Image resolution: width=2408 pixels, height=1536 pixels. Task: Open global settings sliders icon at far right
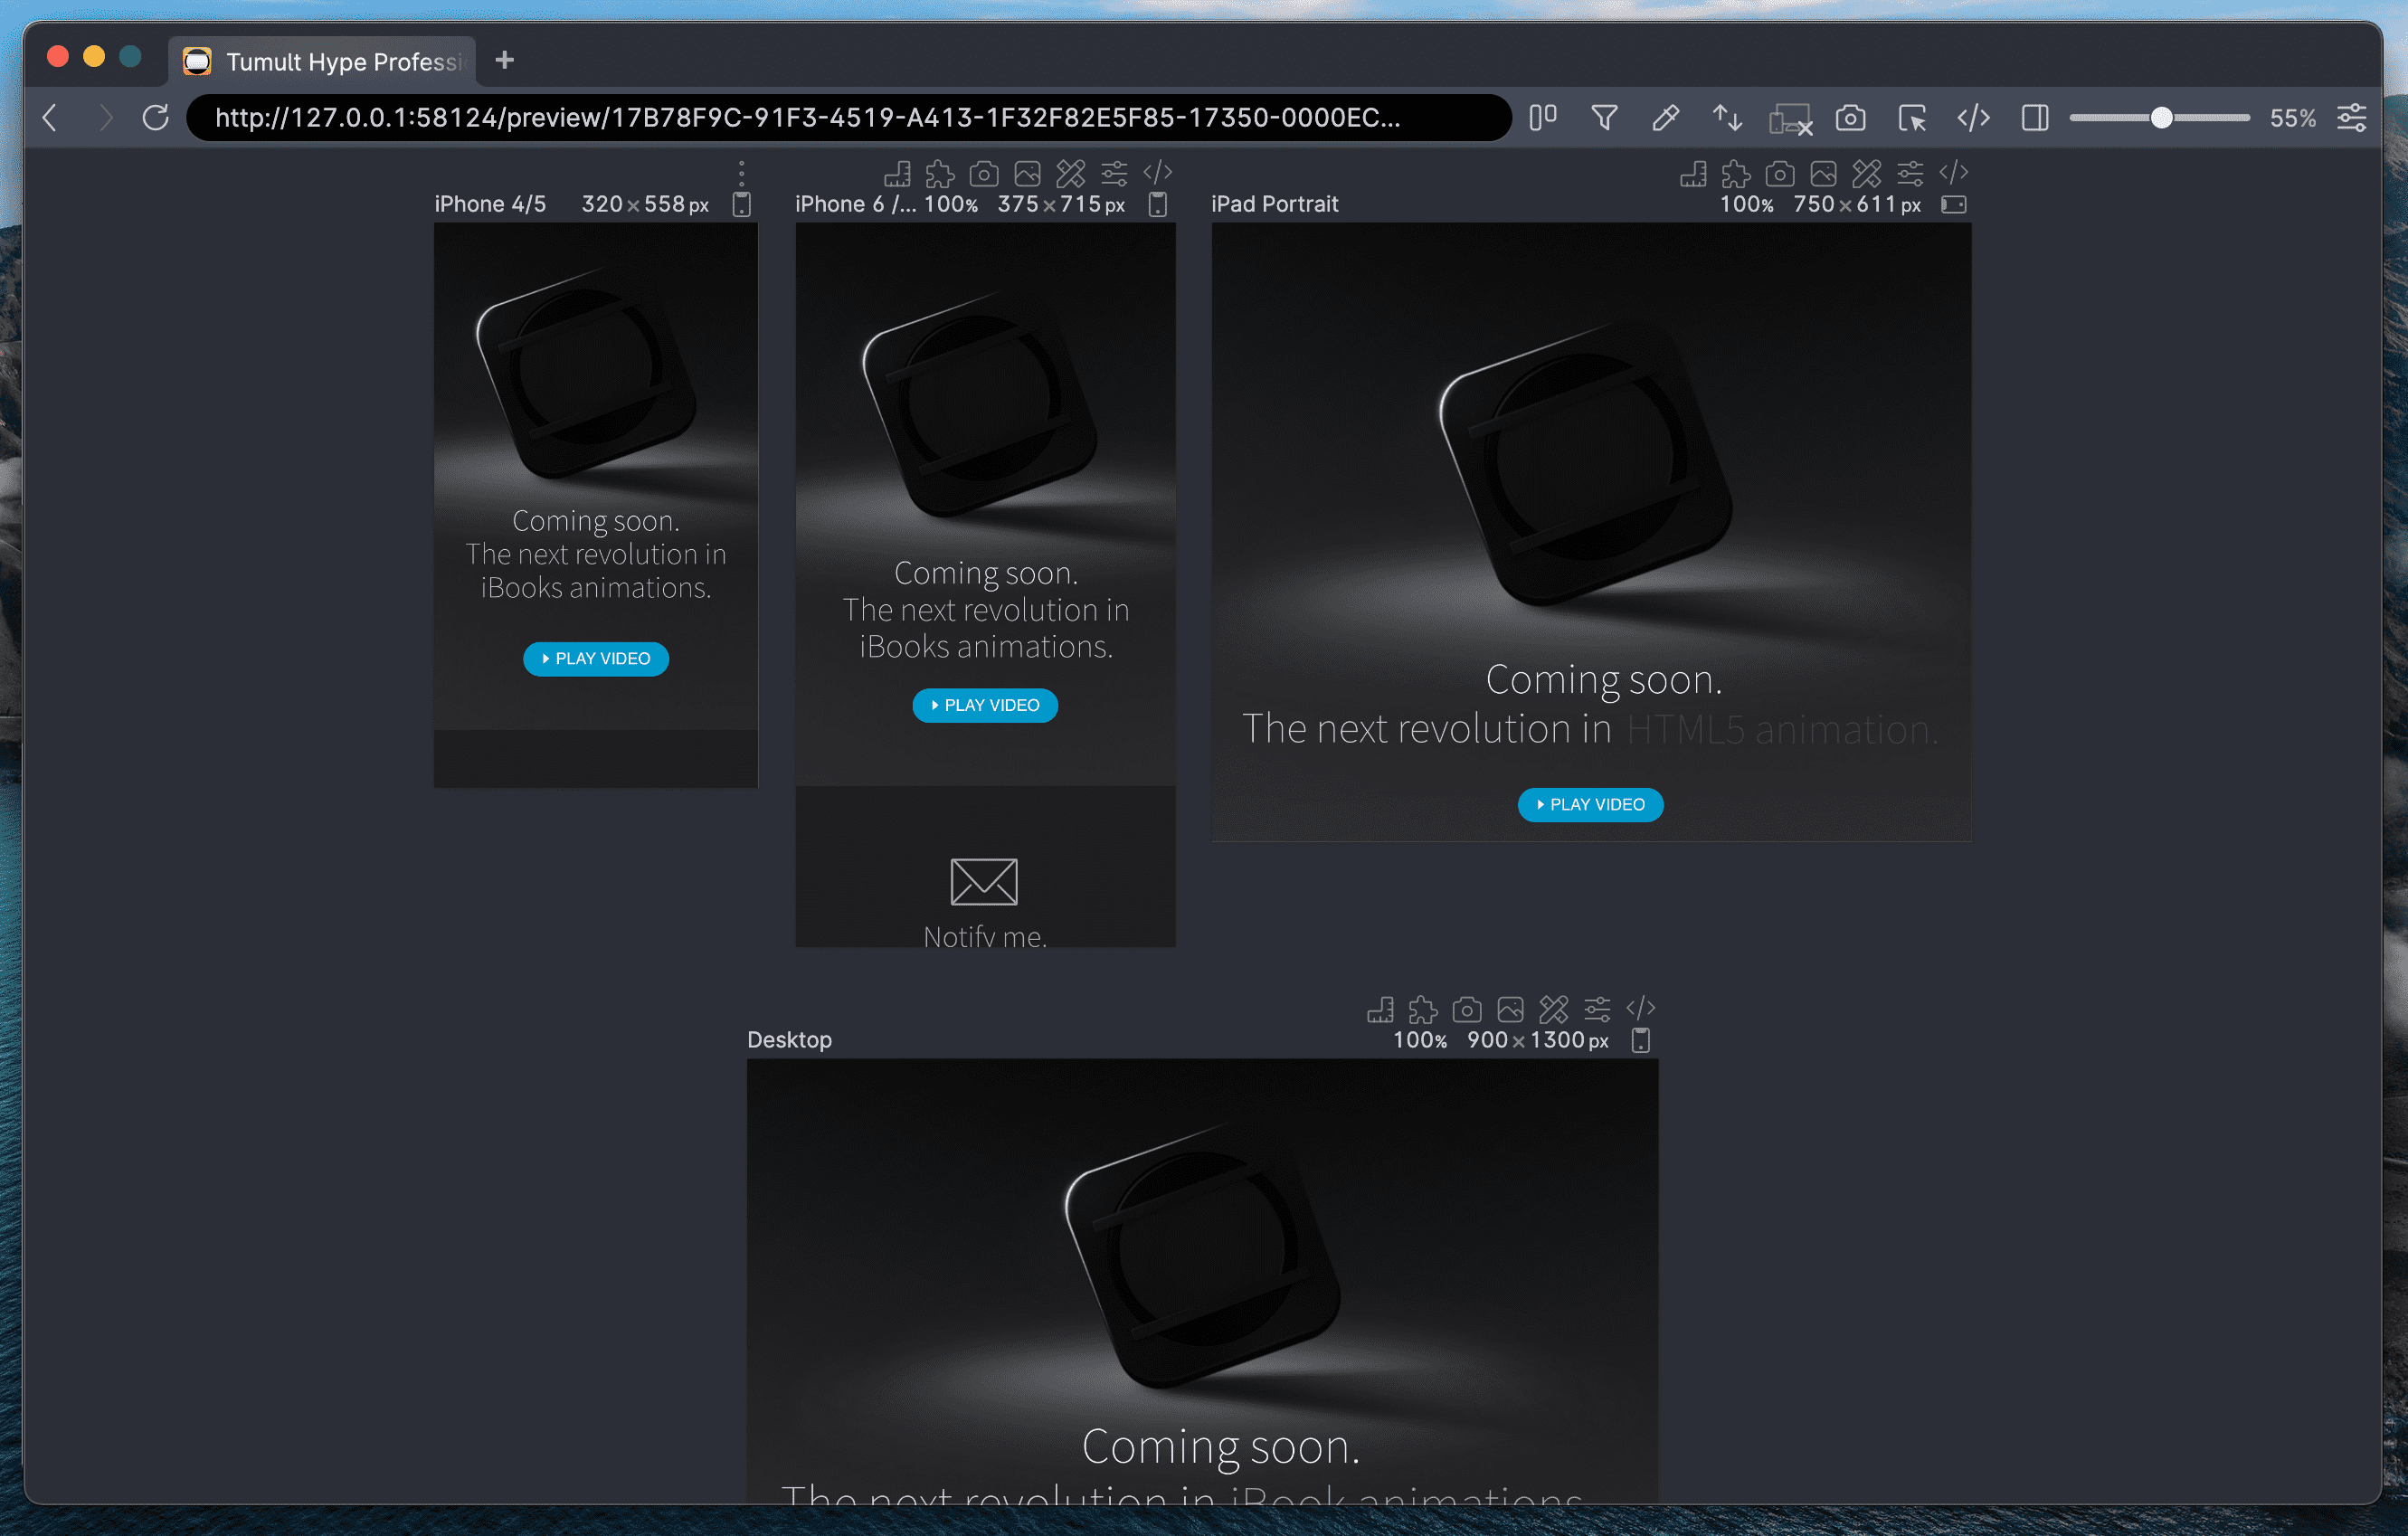(2352, 118)
